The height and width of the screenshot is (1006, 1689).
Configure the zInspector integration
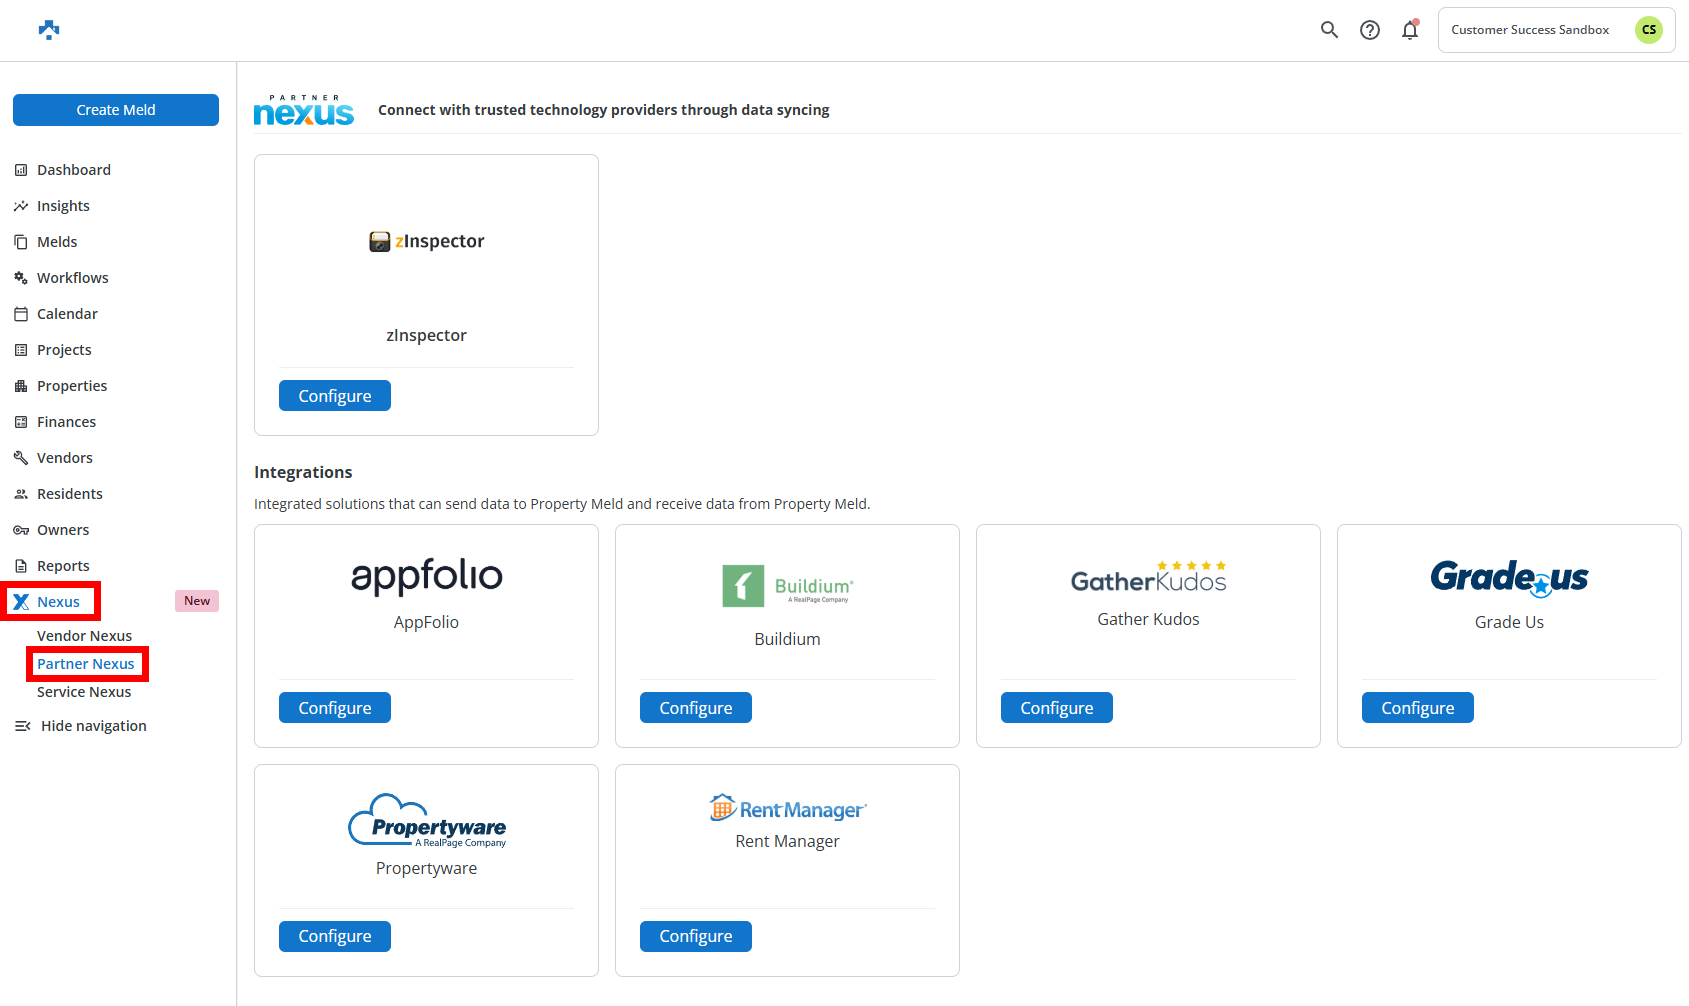334,396
